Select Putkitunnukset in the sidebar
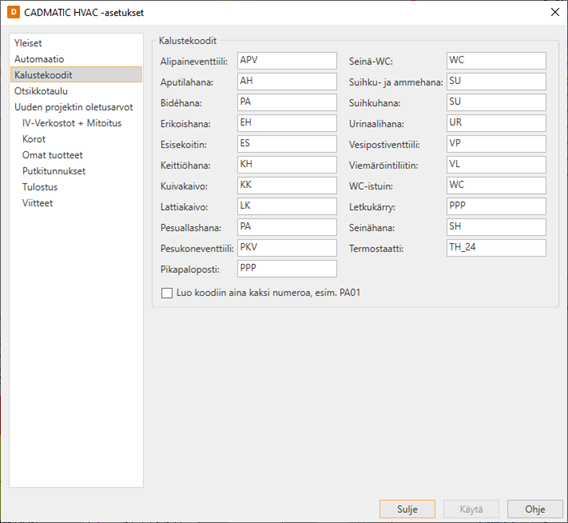The width and height of the screenshot is (568, 523). pos(76,171)
